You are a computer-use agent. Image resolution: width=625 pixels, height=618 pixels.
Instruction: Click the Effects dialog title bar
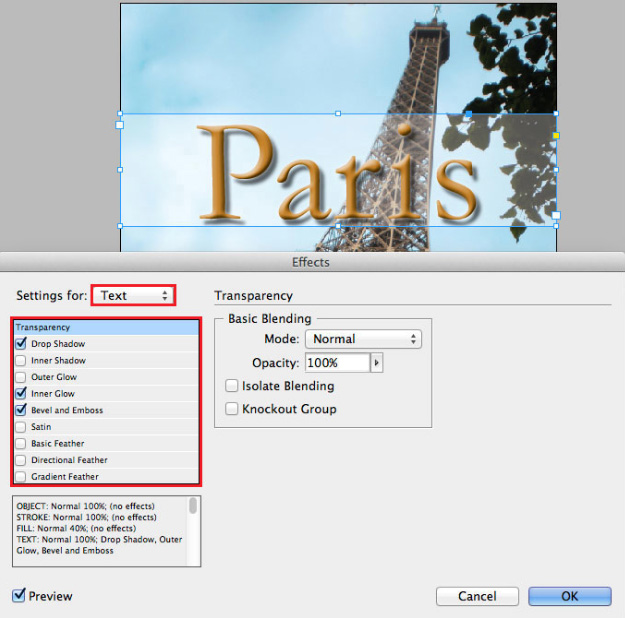coord(312,262)
